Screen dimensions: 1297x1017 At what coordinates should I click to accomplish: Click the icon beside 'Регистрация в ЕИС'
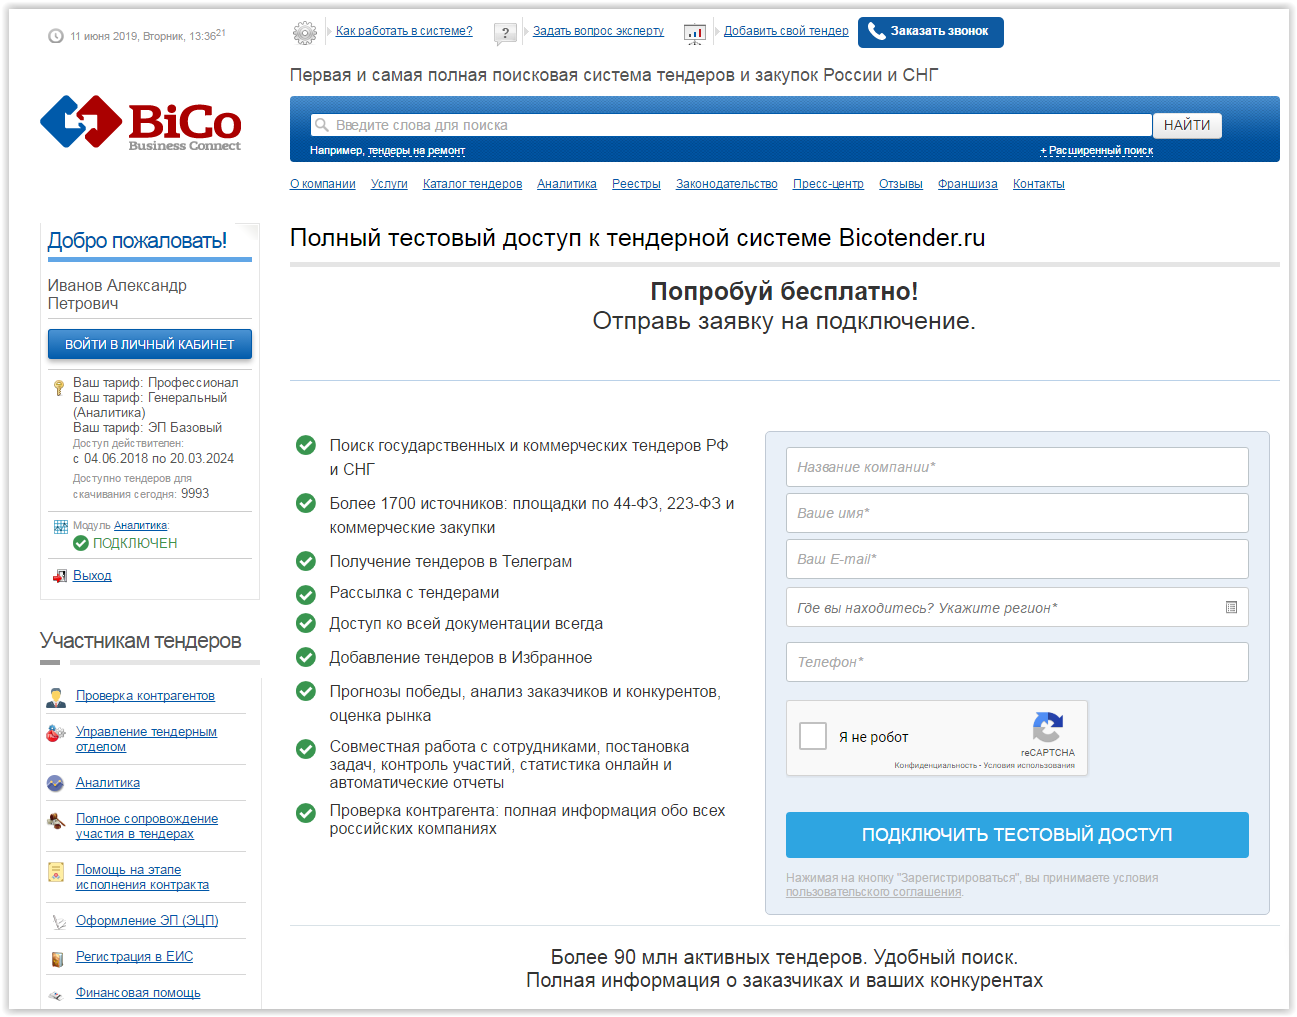tap(57, 959)
